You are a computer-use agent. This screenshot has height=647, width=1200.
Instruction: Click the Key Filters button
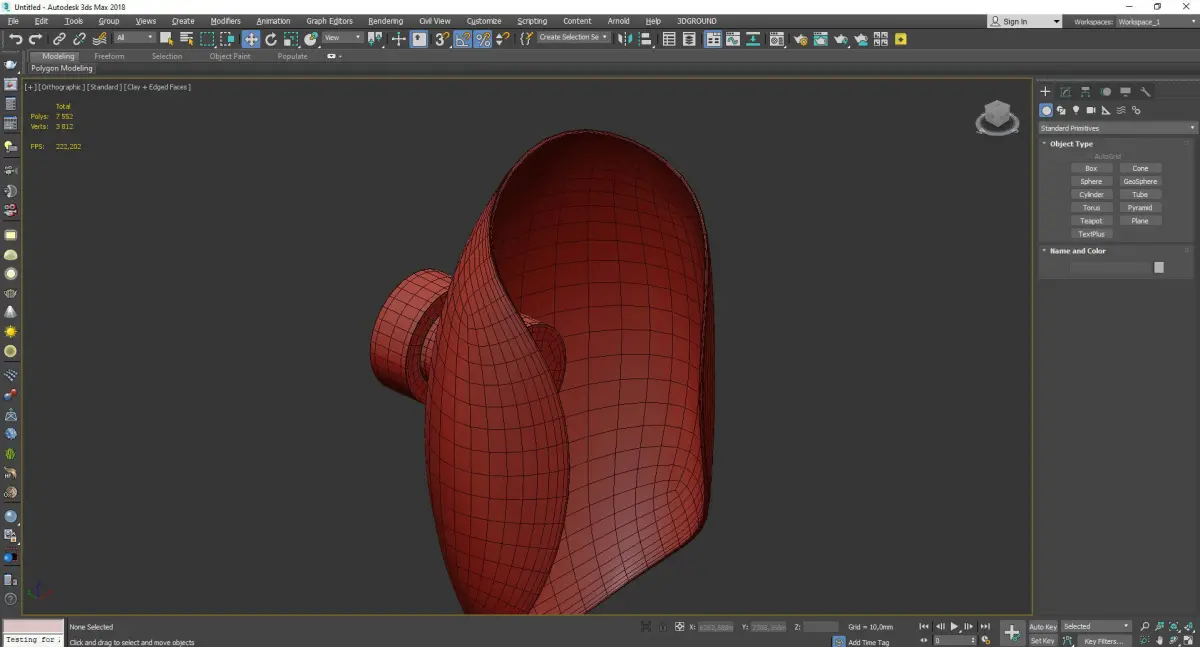point(1103,641)
